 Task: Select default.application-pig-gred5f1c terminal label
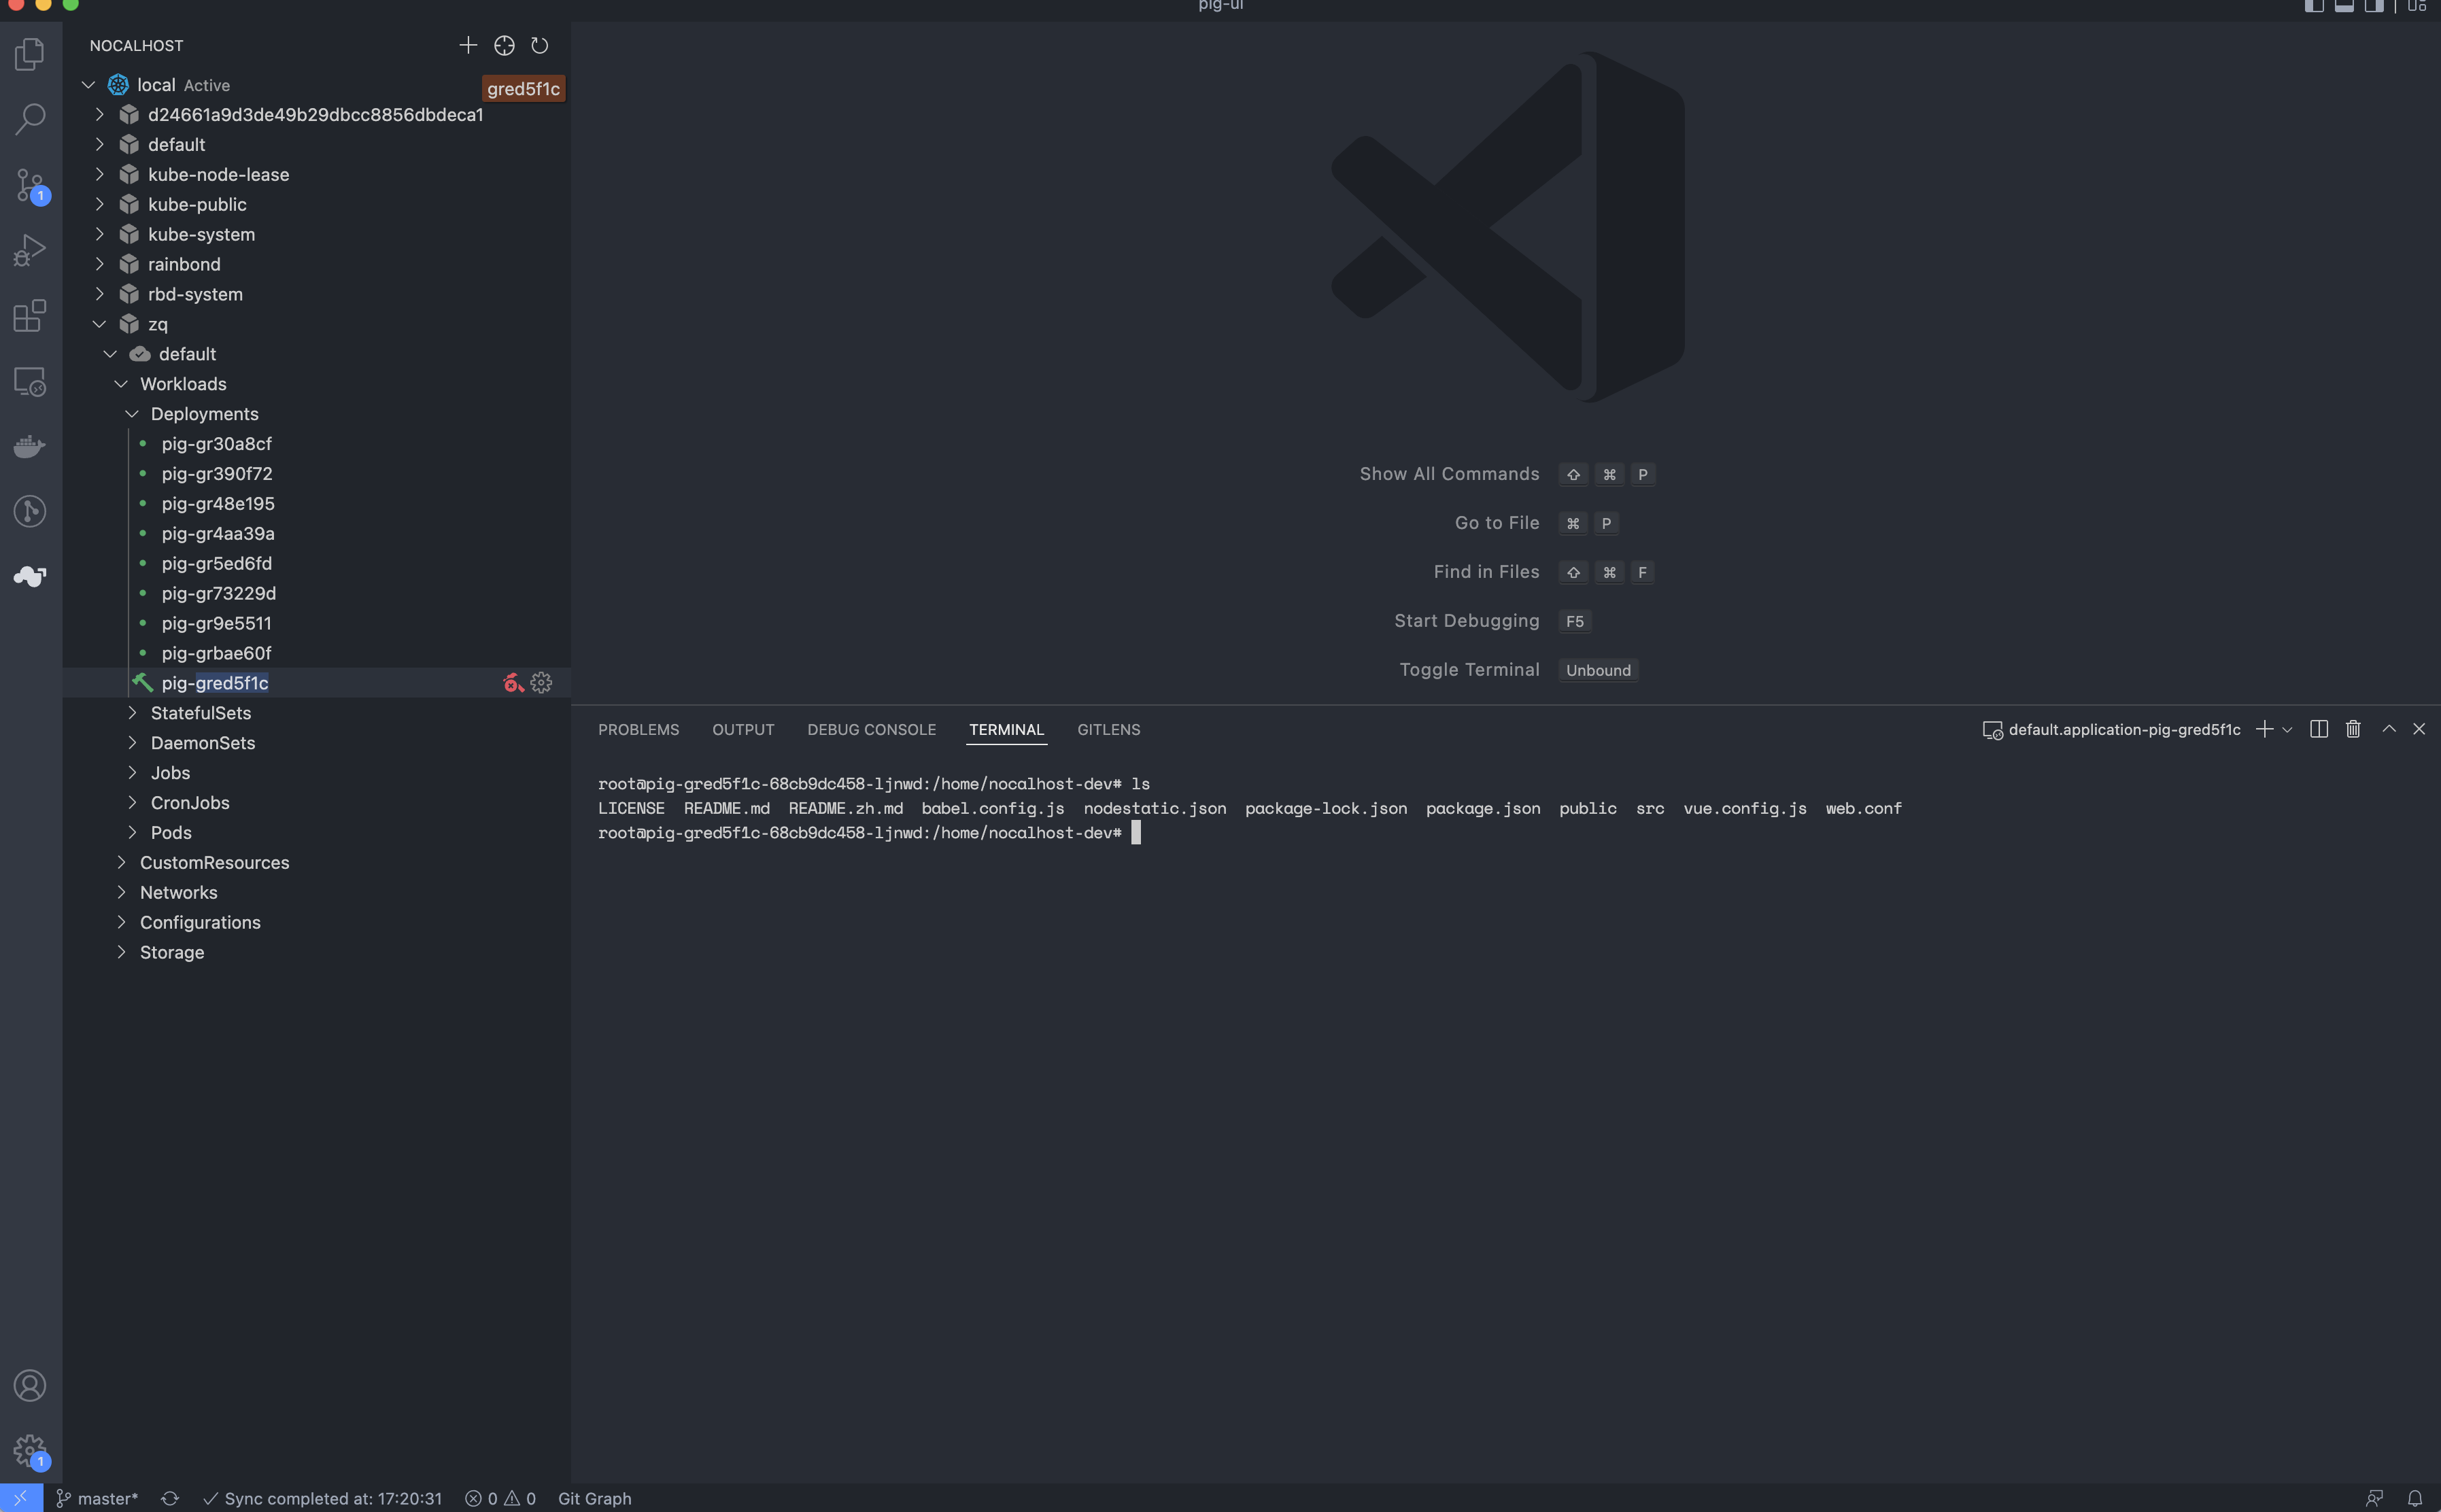[x=2111, y=730]
